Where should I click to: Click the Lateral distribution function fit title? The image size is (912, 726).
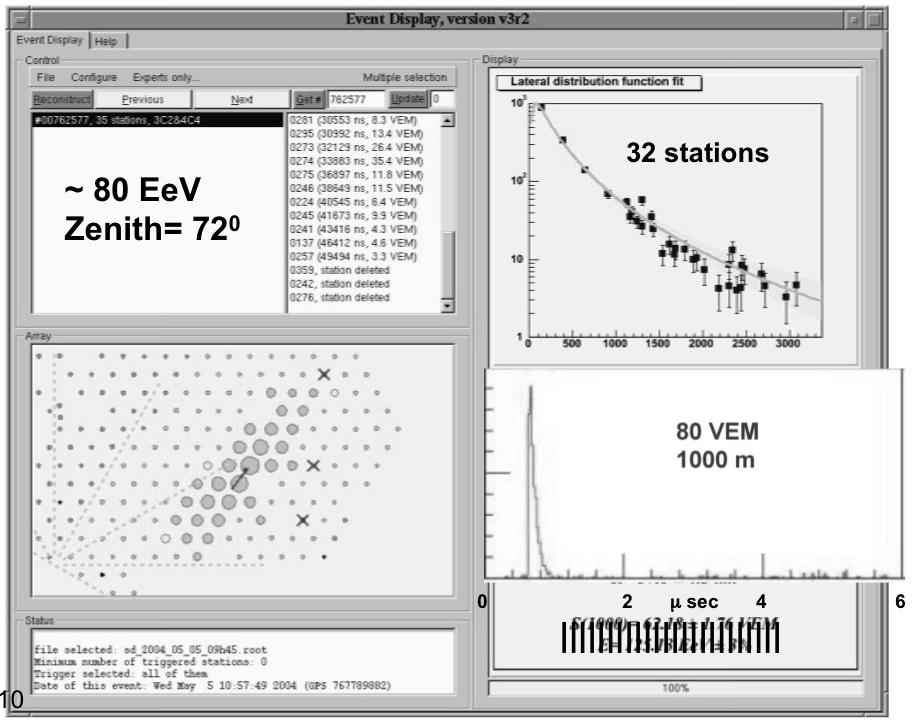pyautogui.click(x=598, y=82)
